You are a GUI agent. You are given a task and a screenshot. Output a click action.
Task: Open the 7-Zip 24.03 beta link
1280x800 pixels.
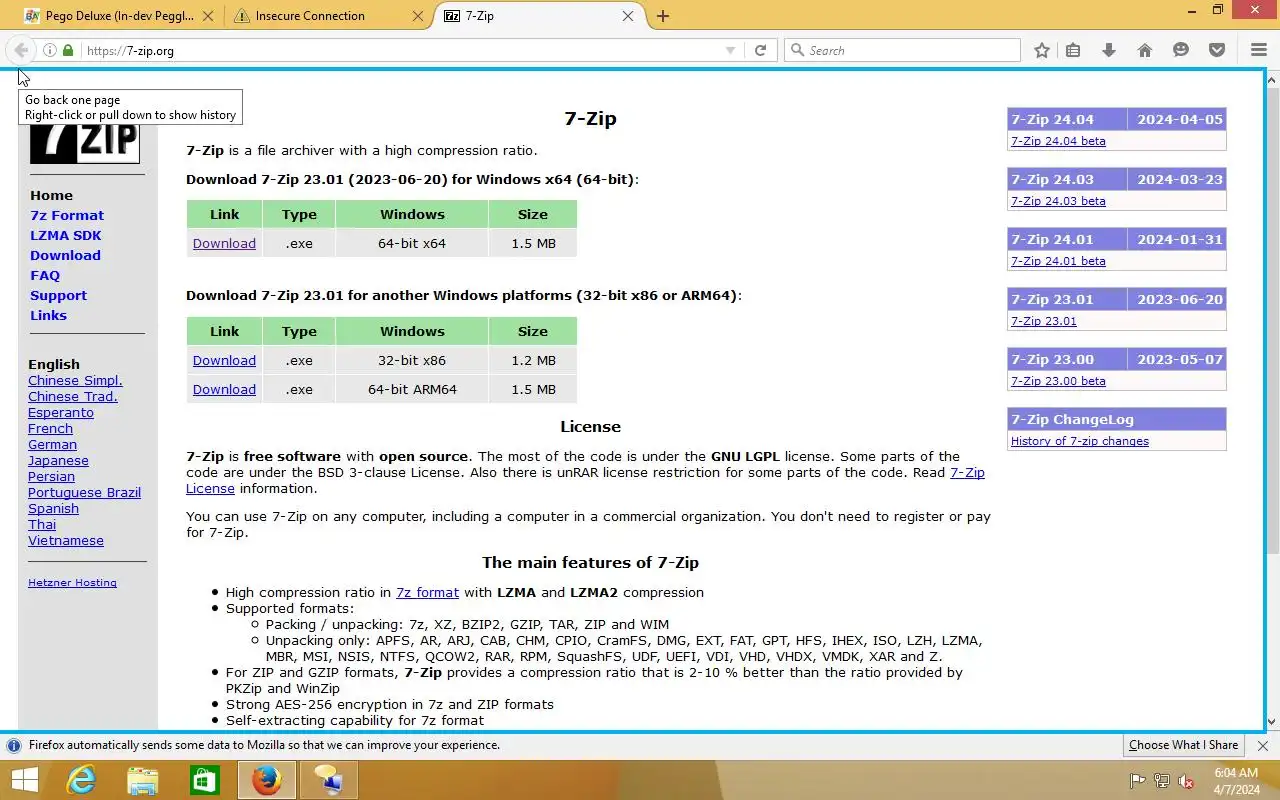[1058, 201]
